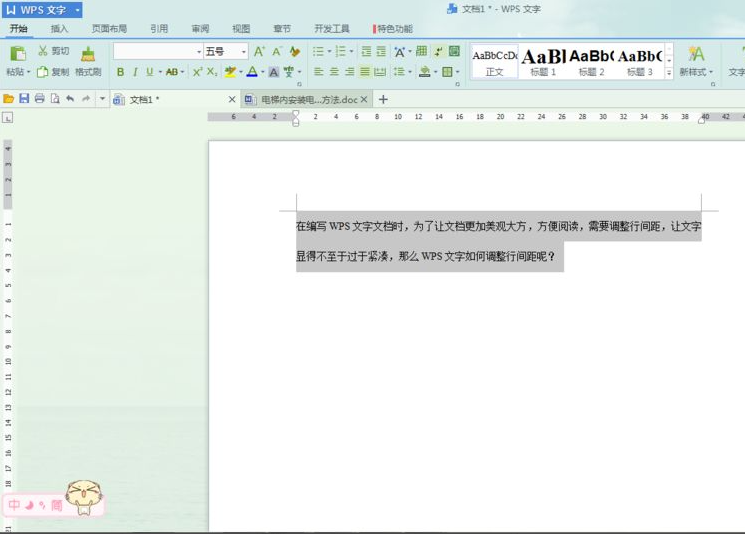Apply the 标题 2 style
The width and height of the screenshot is (745, 534).
pos(592,62)
